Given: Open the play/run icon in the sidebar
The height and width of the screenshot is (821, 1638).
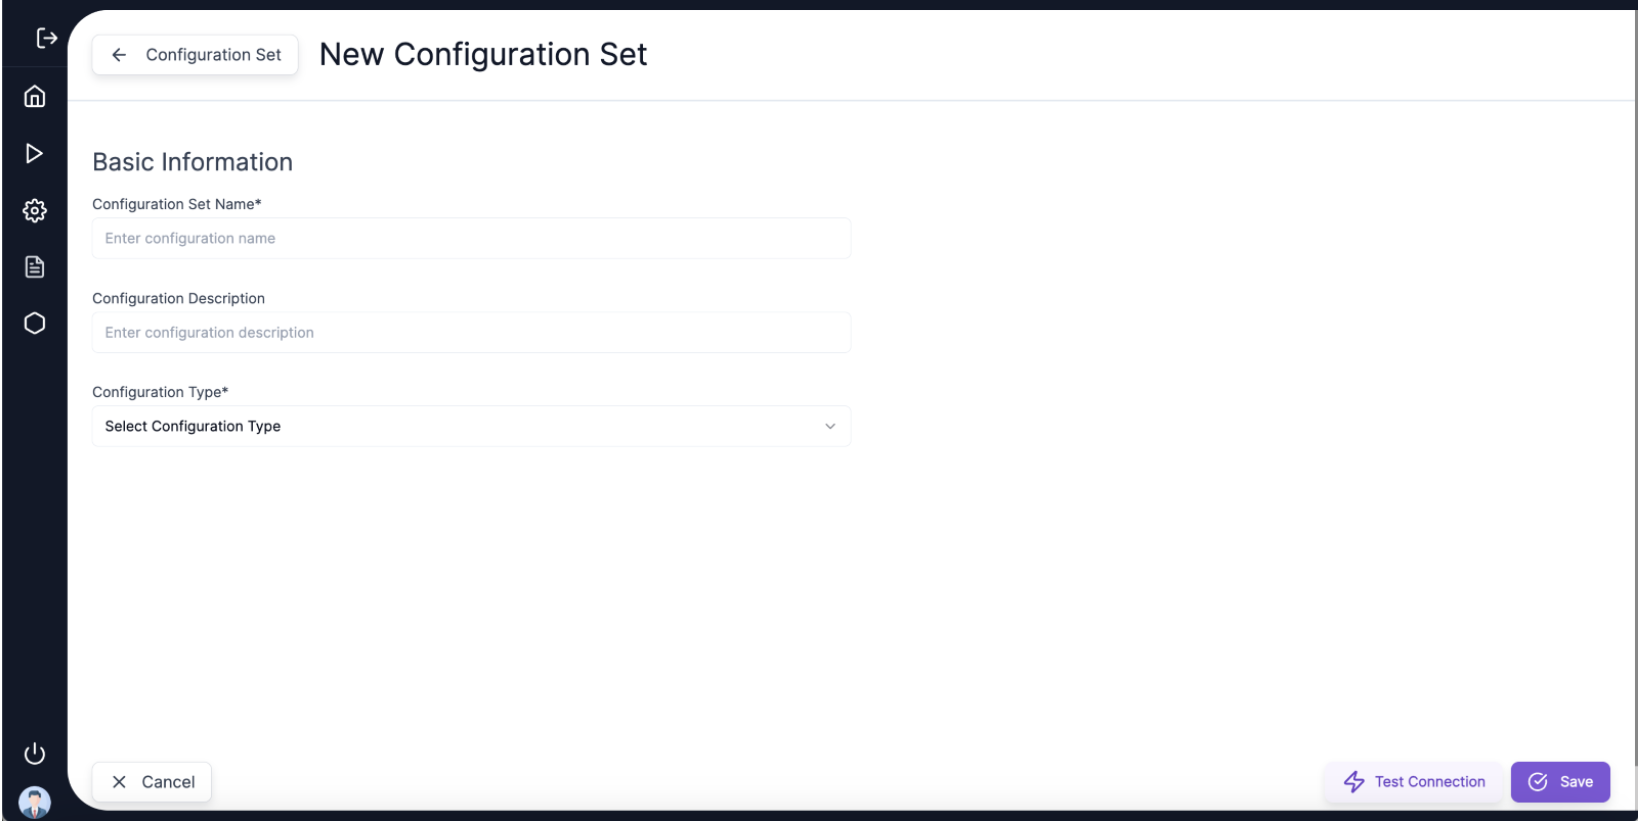Looking at the screenshot, I should pyautogui.click(x=35, y=153).
